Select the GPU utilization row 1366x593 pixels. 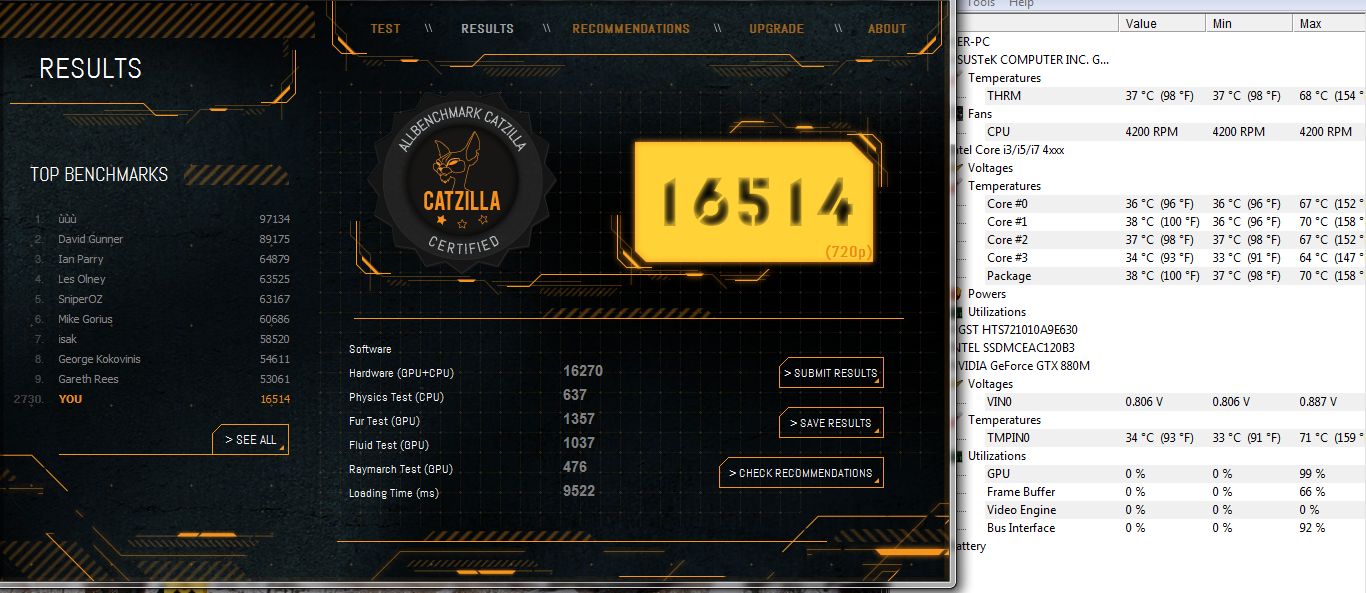(x=1161, y=474)
